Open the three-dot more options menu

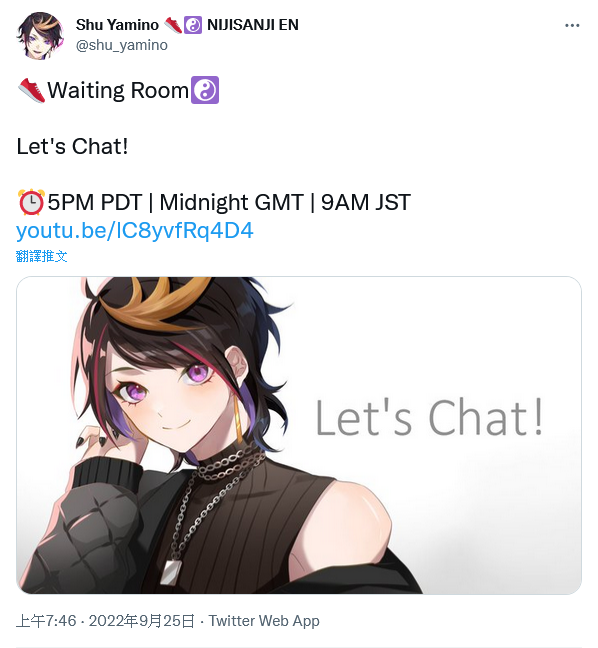(x=572, y=26)
